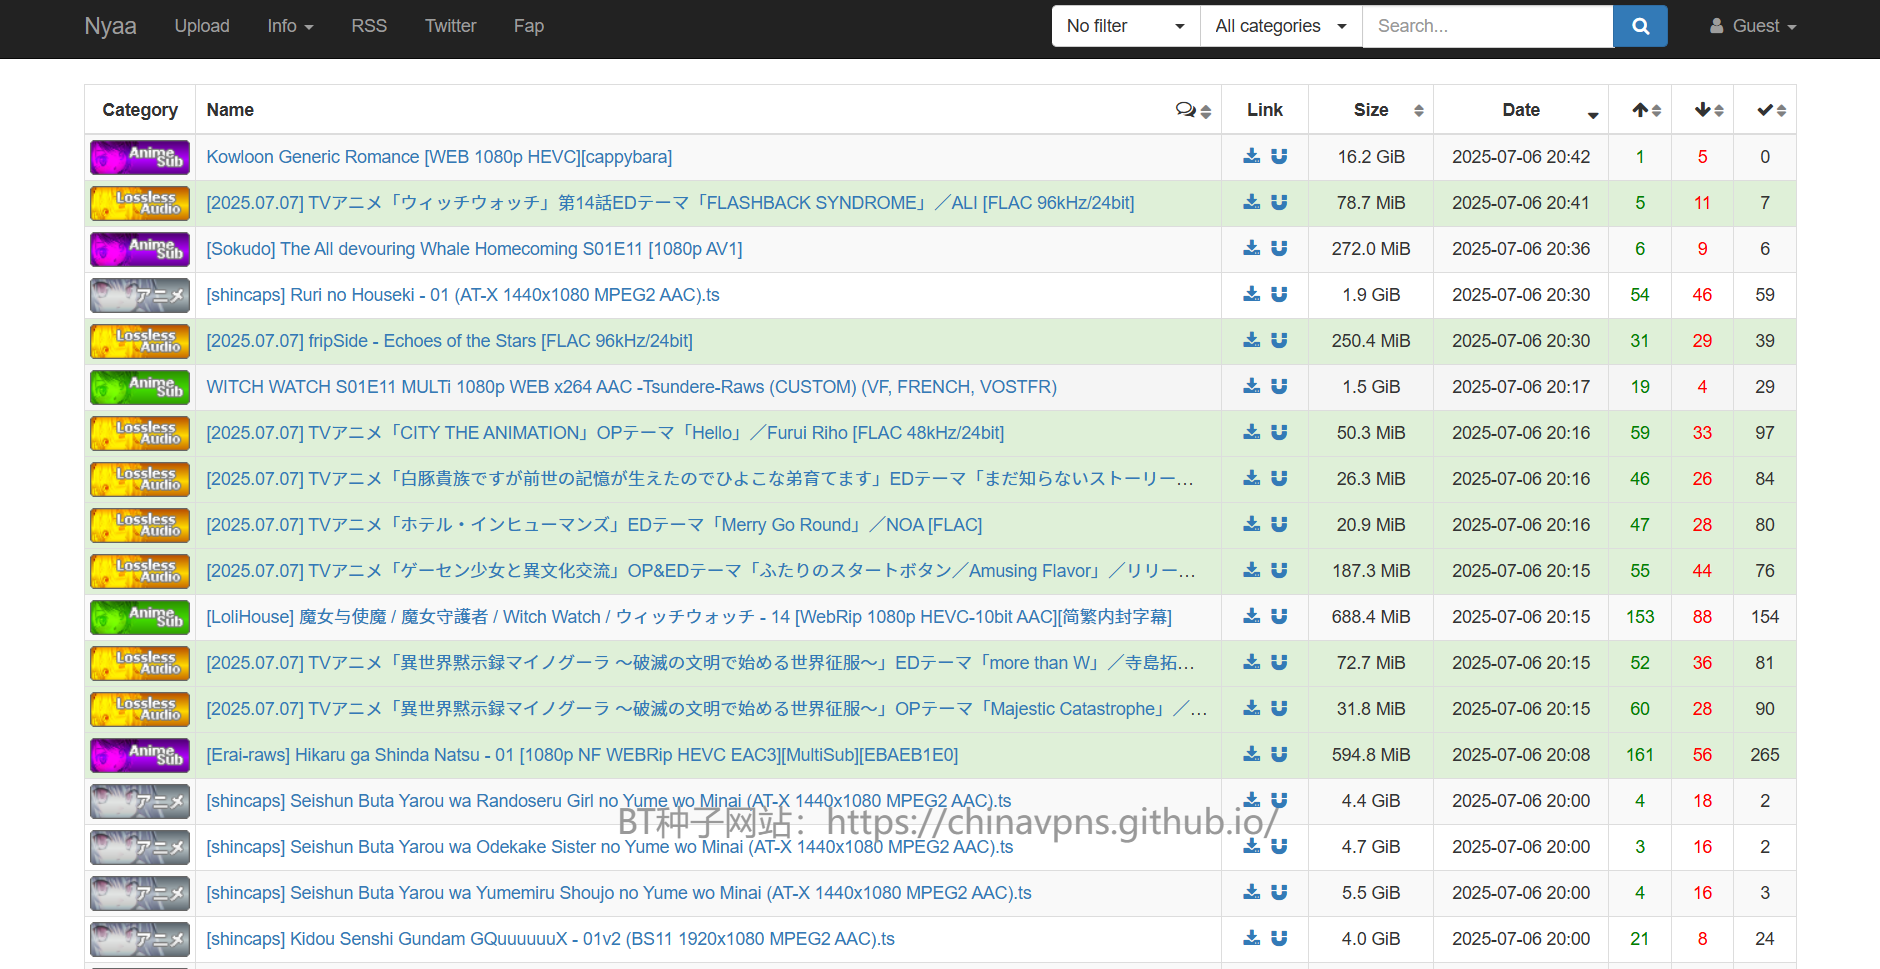Image resolution: width=1880 pixels, height=969 pixels.
Task: Open the All categories dropdown
Action: [1280, 26]
